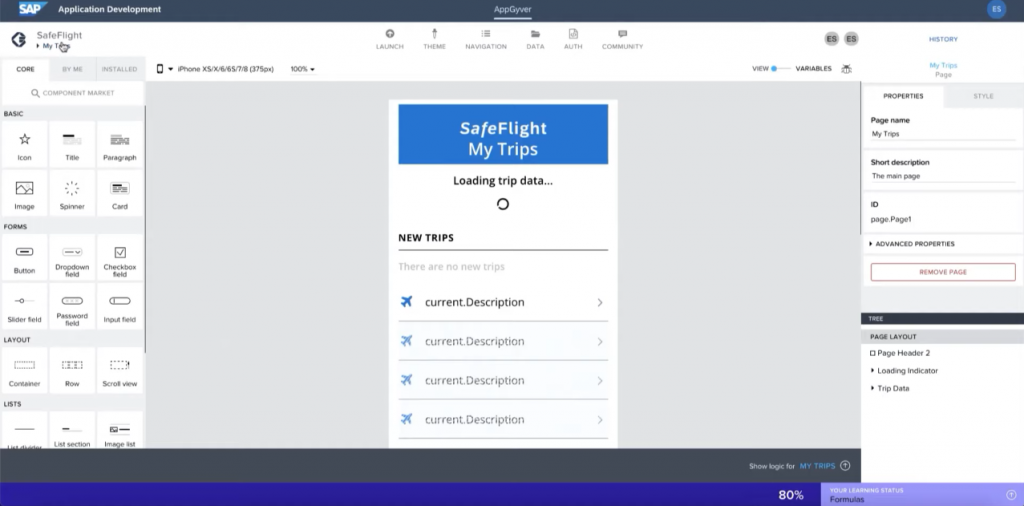The width and height of the screenshot is (1024, 506).
Task: Open the 100% zoom dropdown
Action: (x=302, y=69)
